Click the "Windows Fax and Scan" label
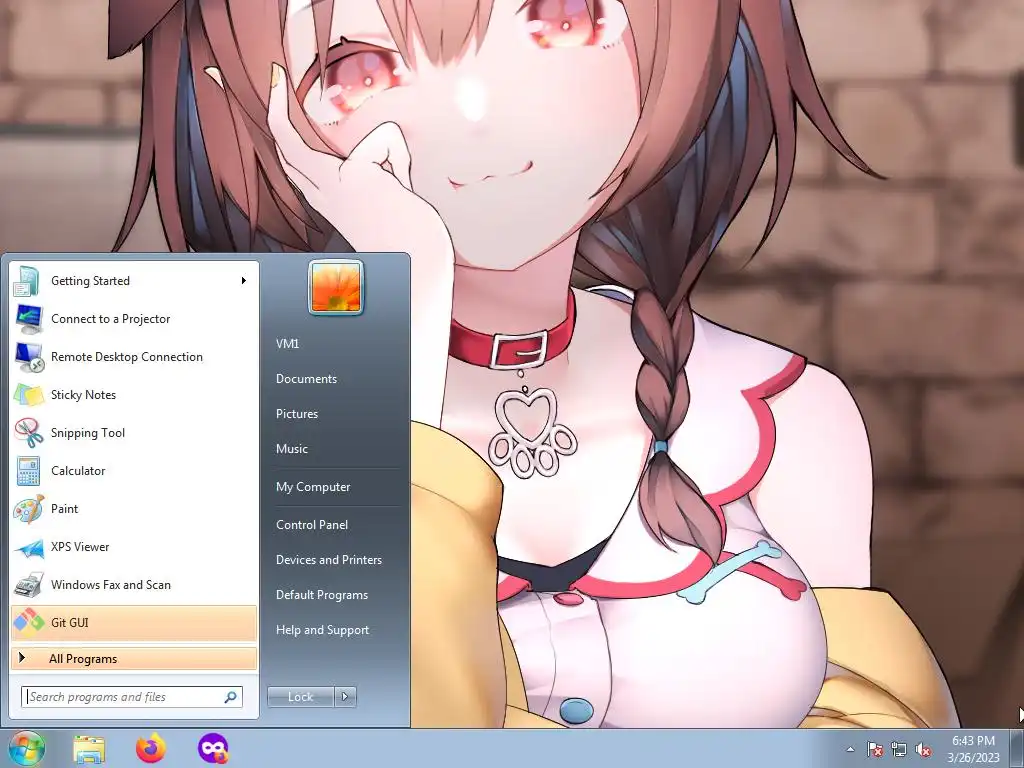This screenshot has width=1024, height=768. click(111, 584)
